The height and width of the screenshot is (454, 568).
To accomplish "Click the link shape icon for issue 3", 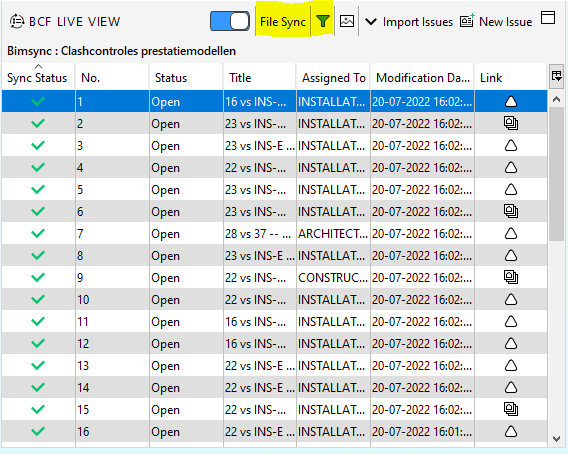I will [x=511, y=146].
